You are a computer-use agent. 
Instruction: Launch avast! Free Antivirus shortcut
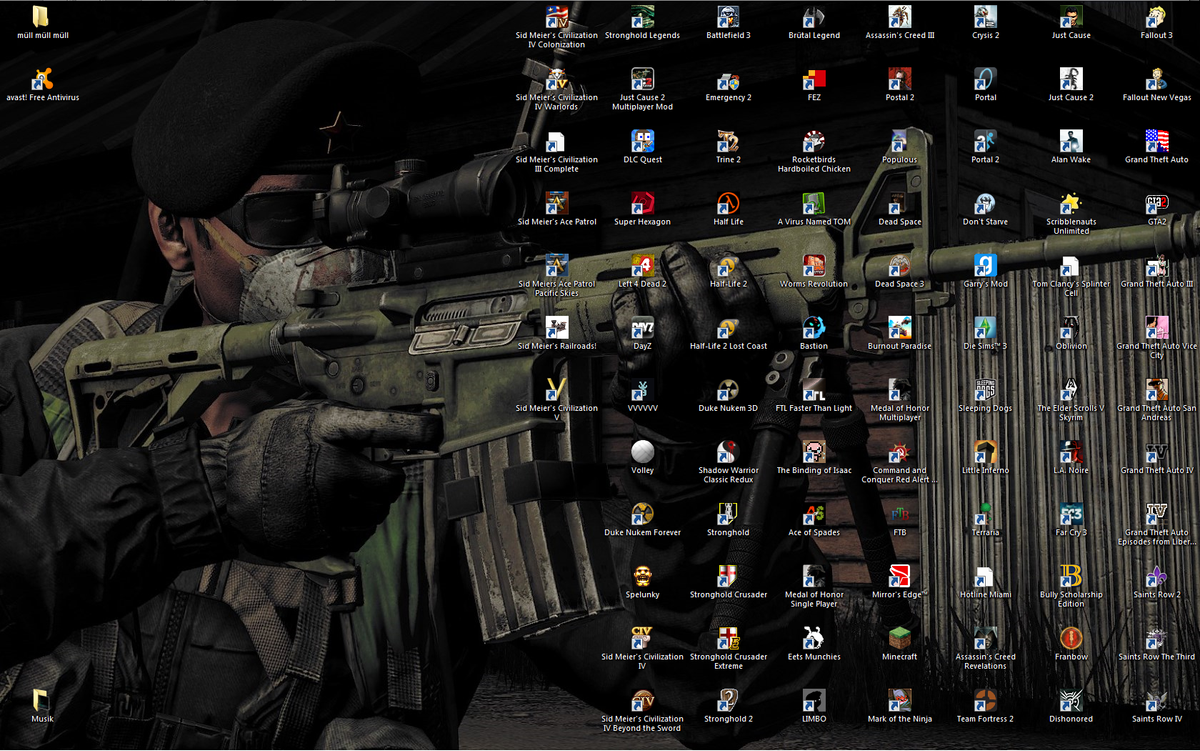[x=42, y=79]
